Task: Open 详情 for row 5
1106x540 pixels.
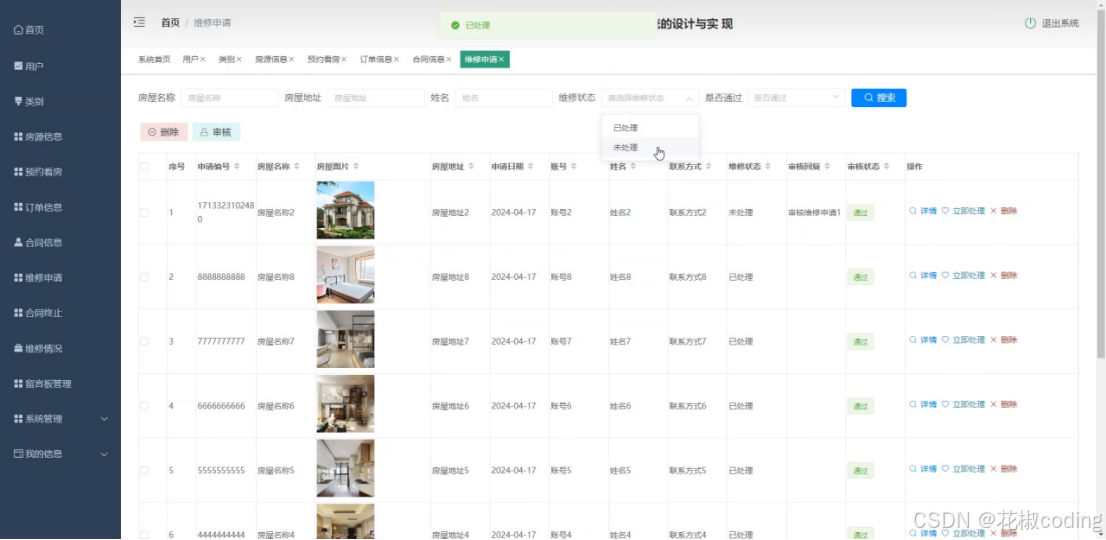Action: pos(923,469)
